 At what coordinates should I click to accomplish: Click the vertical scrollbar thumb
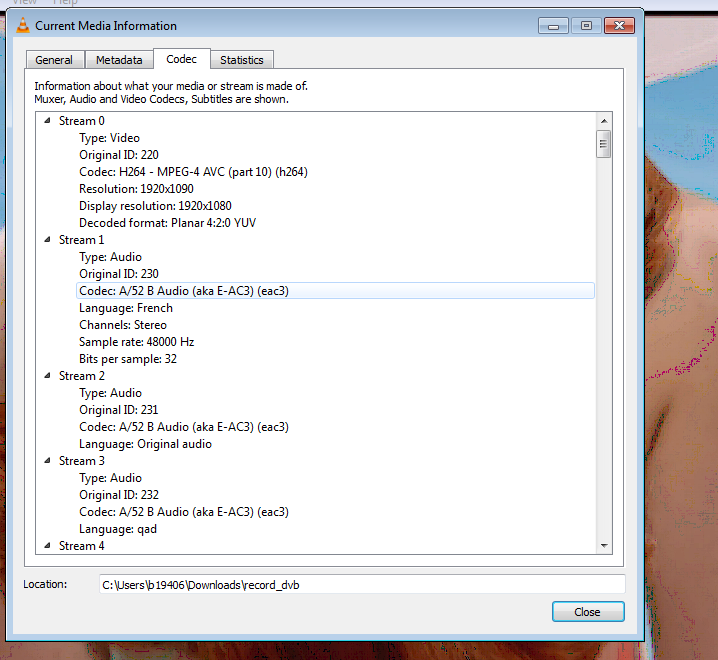click(604, 144)
